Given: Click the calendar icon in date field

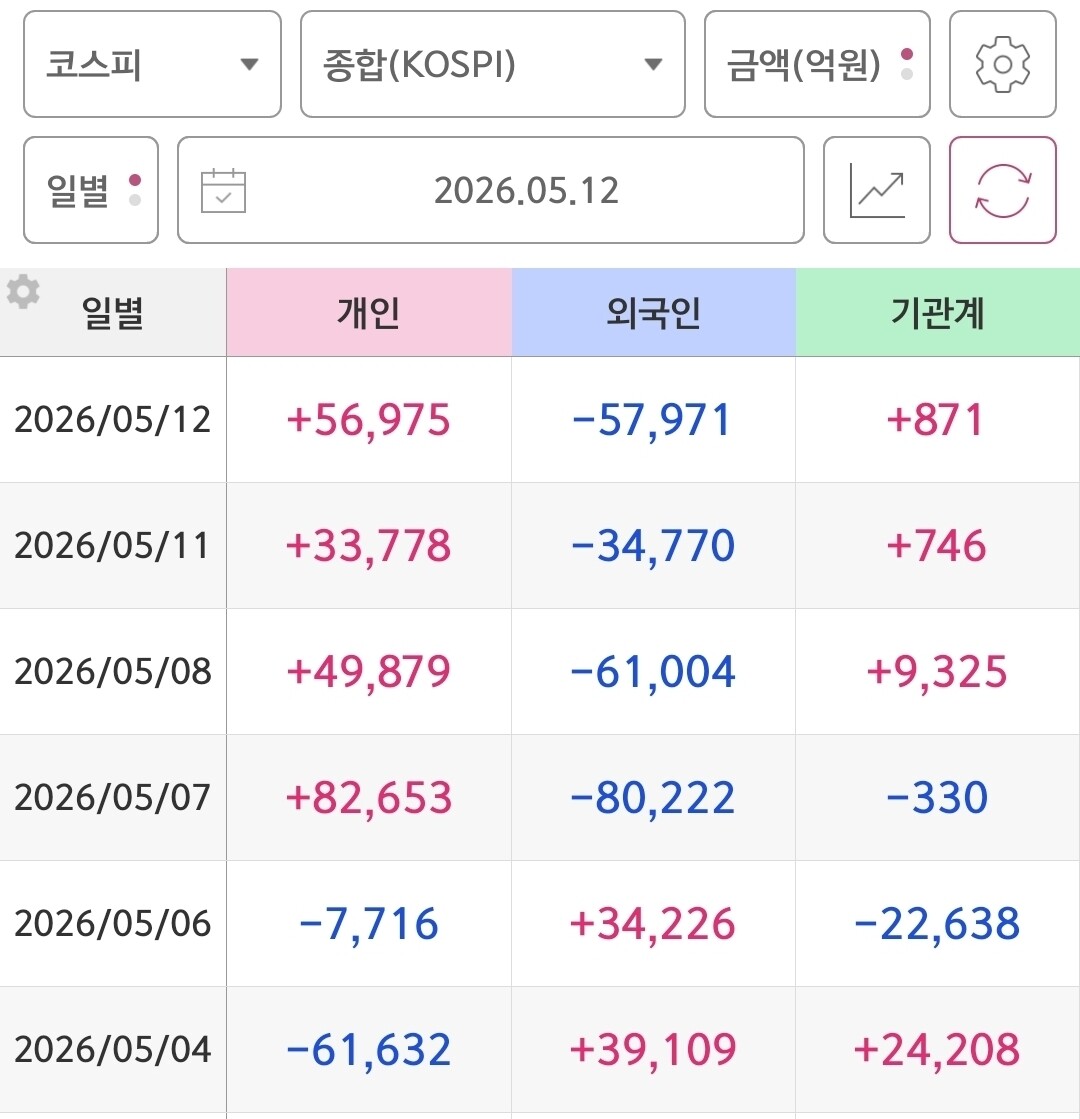Looking at the screenshot, I should (223, 191).
